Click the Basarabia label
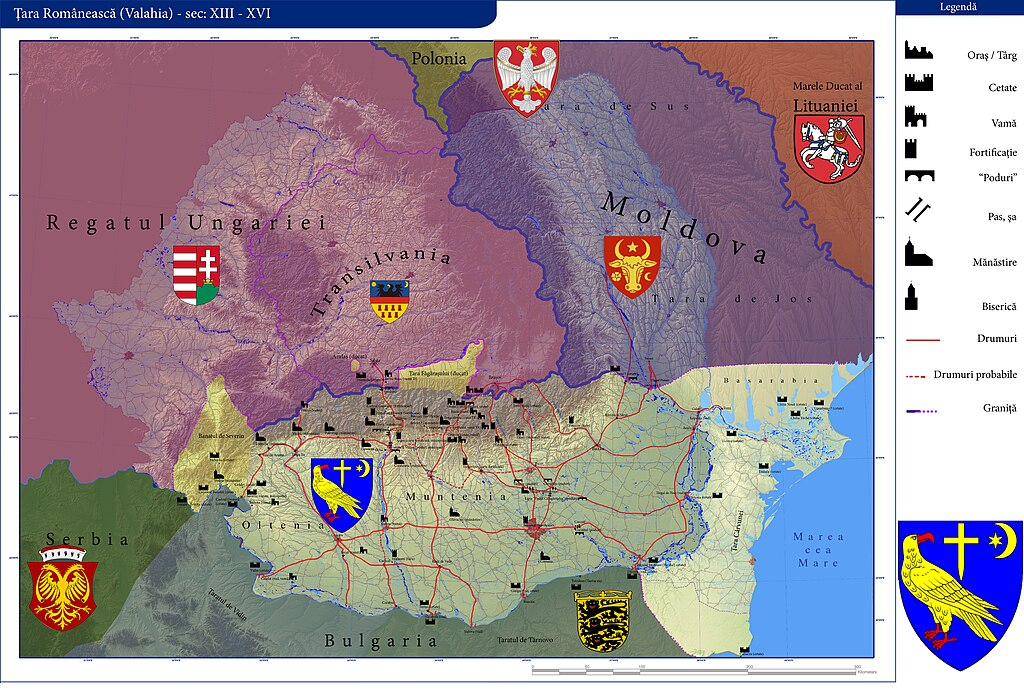Image resolution: width=1024 pixels, height=692 pixels. [771, 380]
